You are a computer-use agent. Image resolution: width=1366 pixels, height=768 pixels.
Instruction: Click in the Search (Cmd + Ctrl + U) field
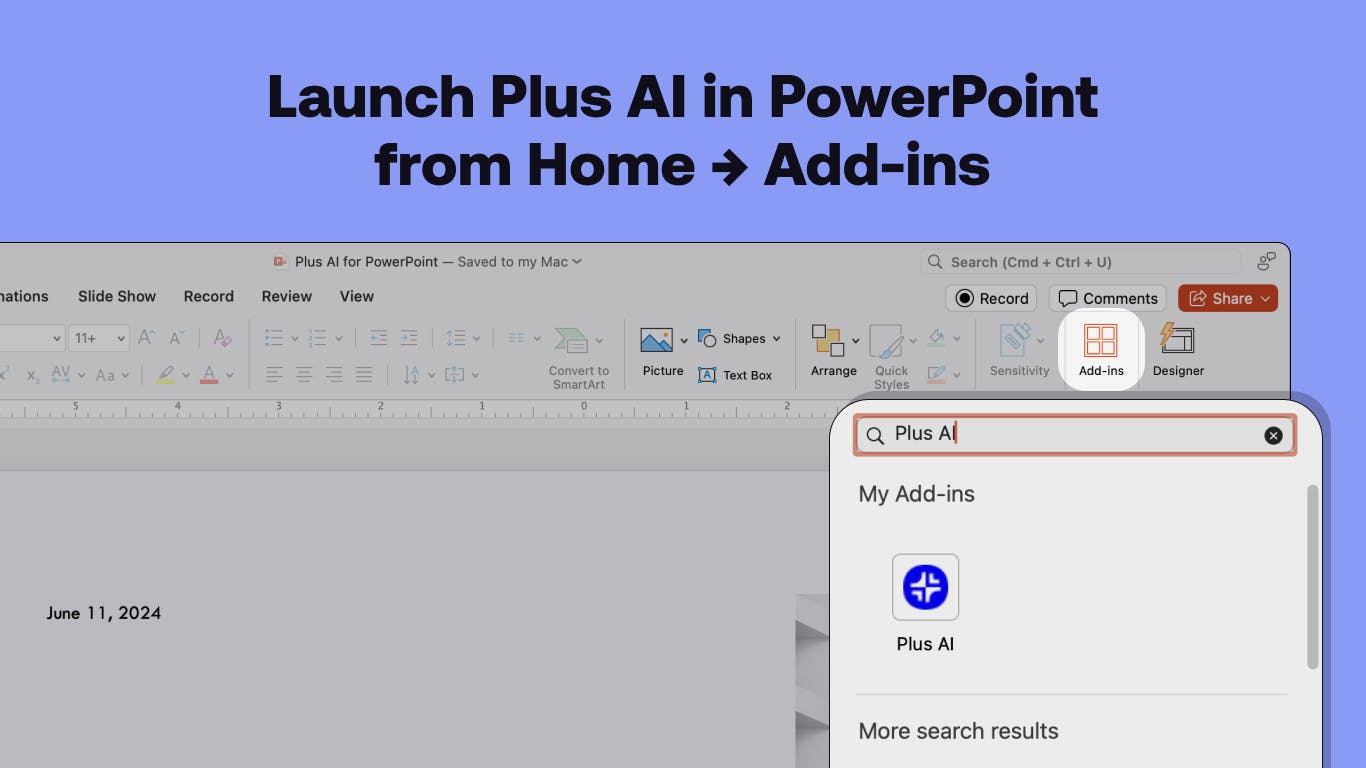click(1080, 262)
